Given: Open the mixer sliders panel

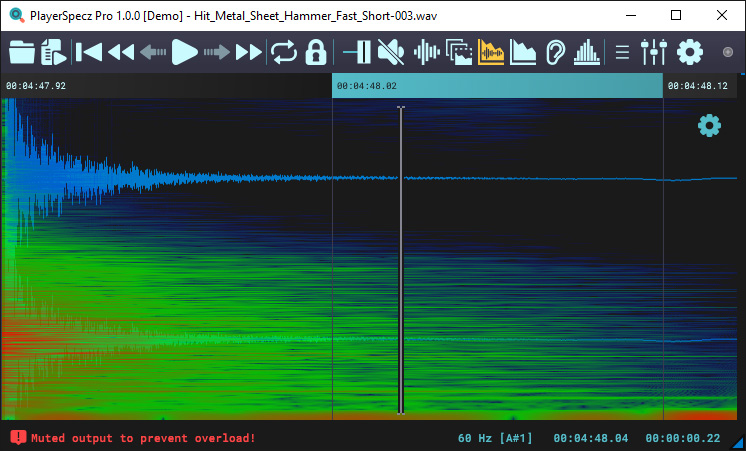Looking at the screenshot, I should pyautogui.click(x=653, y=51).
